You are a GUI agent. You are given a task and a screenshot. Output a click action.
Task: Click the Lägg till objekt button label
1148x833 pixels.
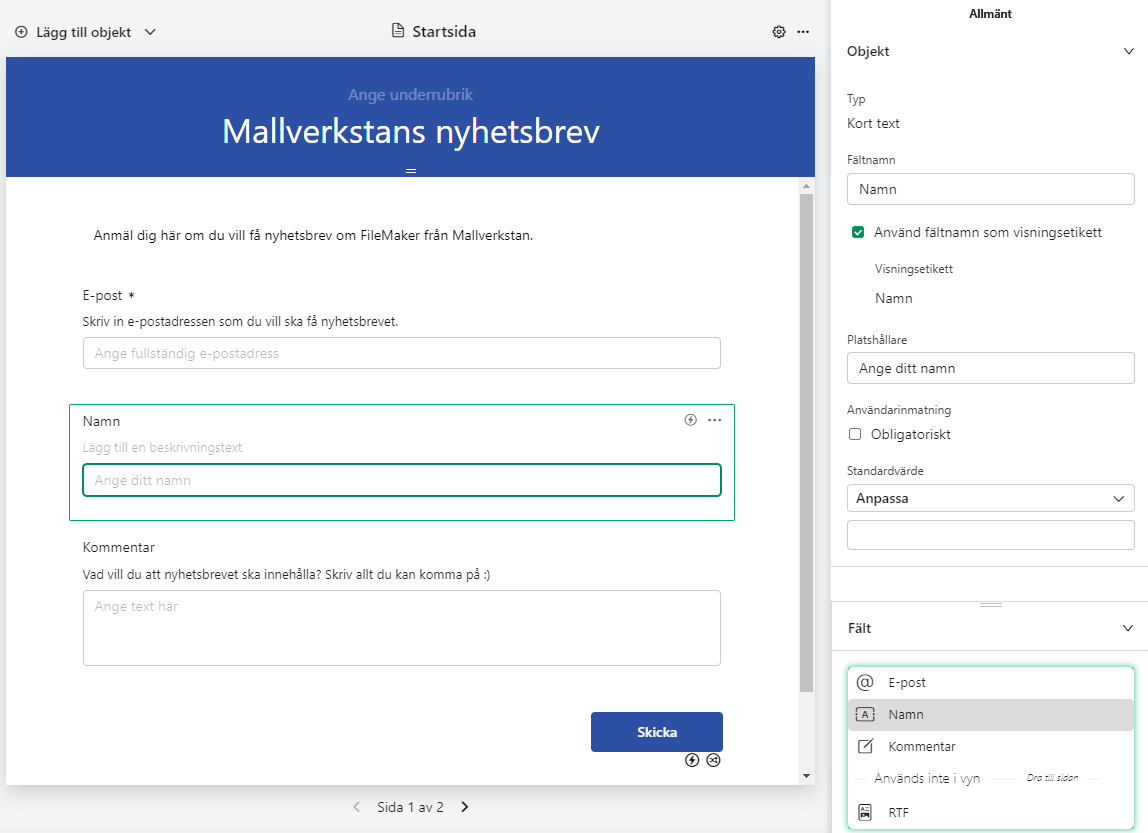83,32
